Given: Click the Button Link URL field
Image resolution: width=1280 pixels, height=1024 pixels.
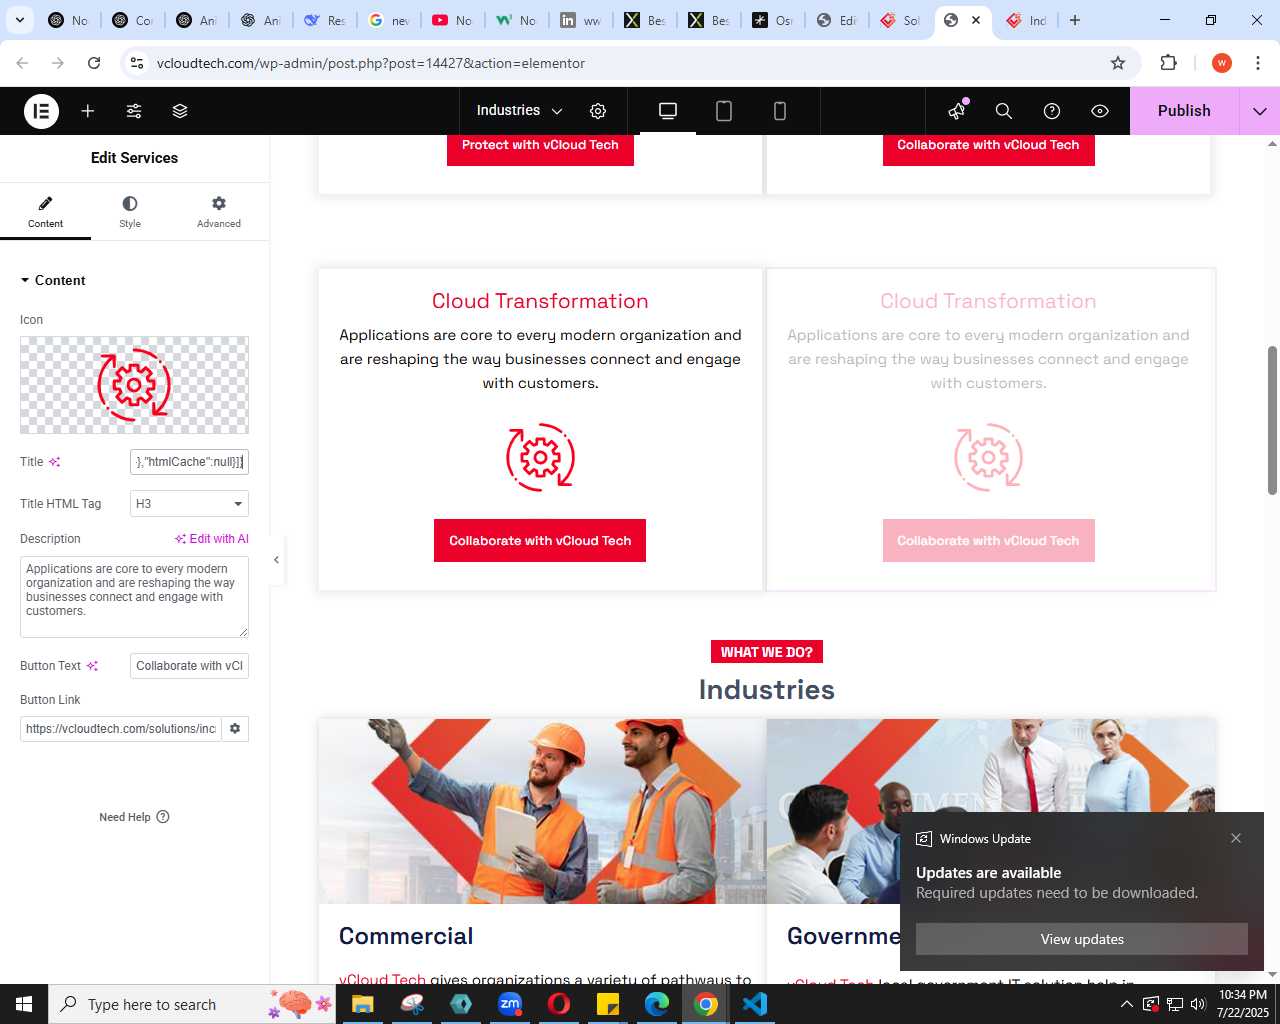Looking at the screenshot, I should tap(120, 729).
